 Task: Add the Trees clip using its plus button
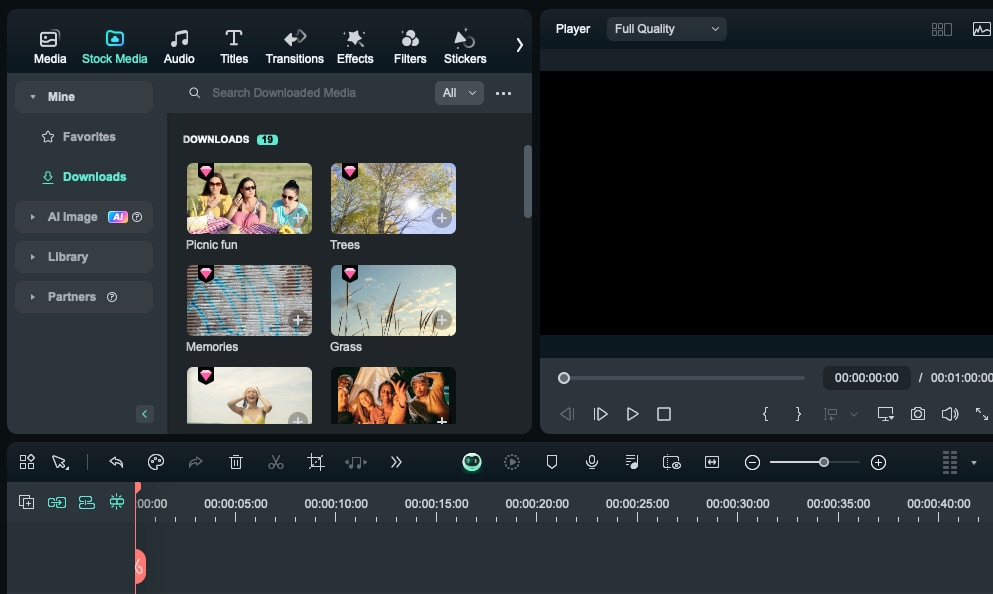441,218
